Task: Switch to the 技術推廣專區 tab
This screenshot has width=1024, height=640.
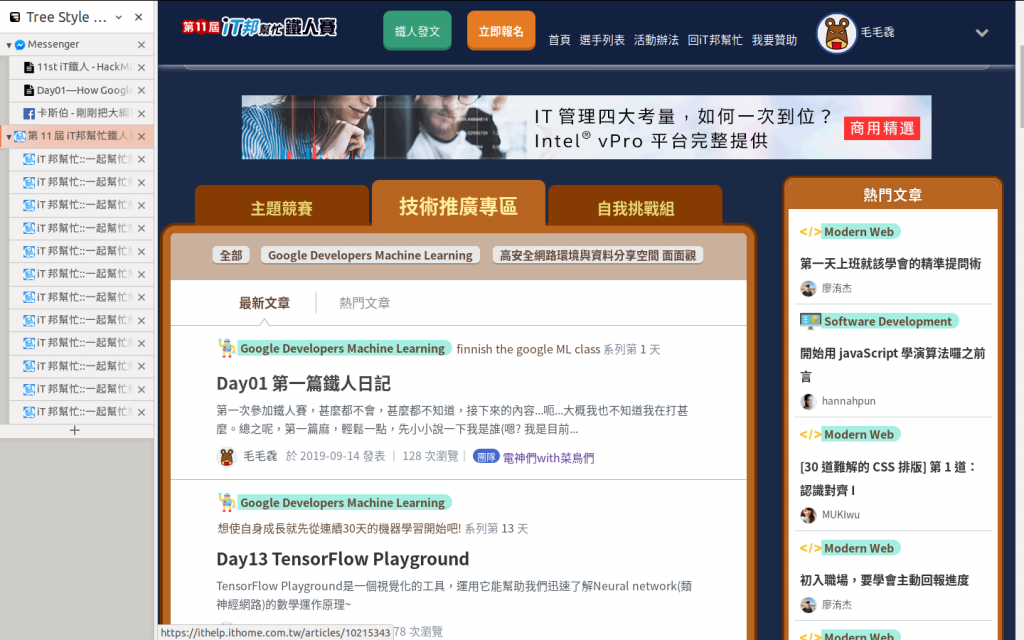Action: tap(458, 206)
